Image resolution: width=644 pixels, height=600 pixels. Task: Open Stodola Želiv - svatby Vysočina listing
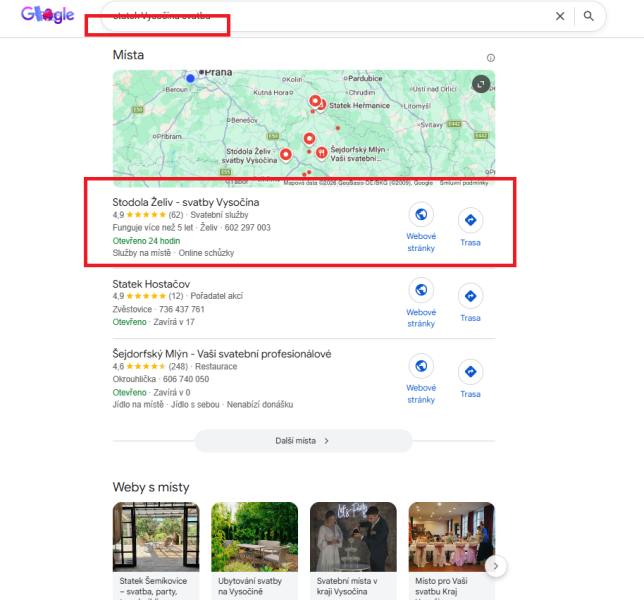click(x=186, y=202)
